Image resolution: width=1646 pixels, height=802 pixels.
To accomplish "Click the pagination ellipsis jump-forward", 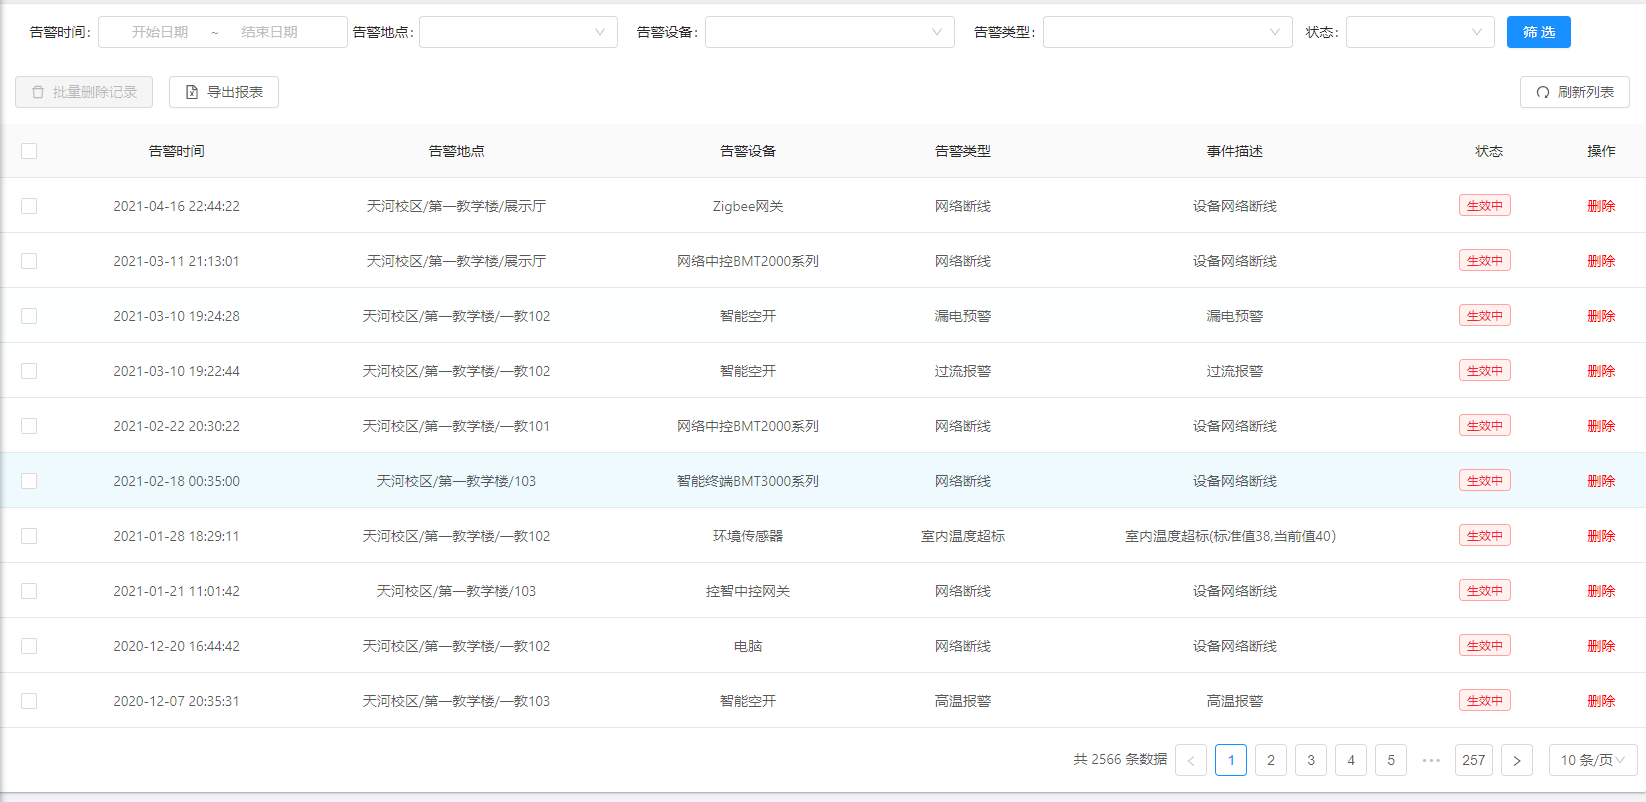I will tap(1431, 760).
